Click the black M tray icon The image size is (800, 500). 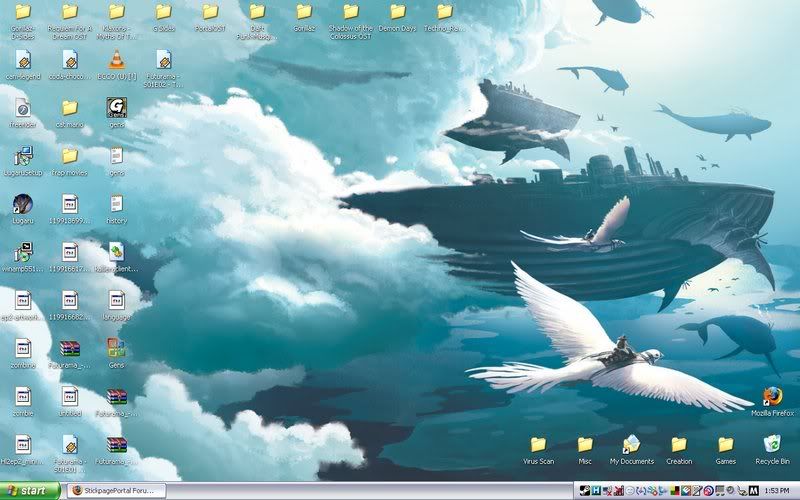[753, 491]
